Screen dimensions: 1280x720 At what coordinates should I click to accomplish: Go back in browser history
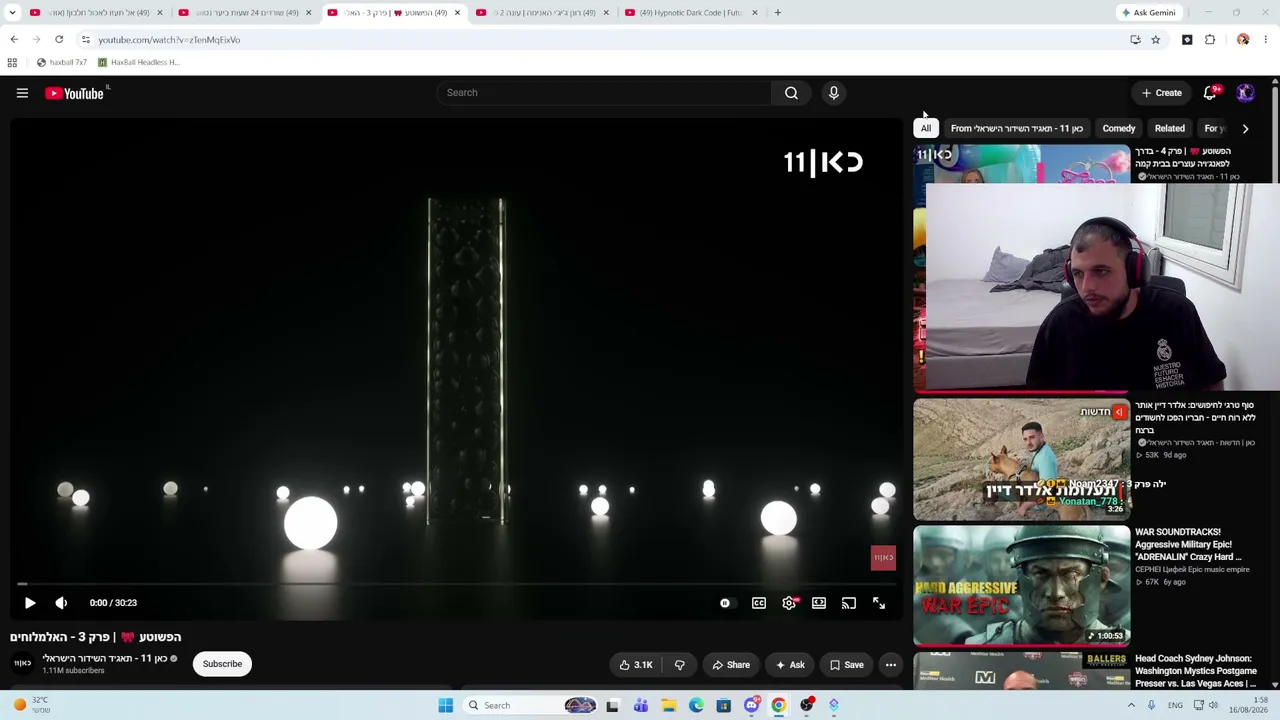tap(14, 40)
